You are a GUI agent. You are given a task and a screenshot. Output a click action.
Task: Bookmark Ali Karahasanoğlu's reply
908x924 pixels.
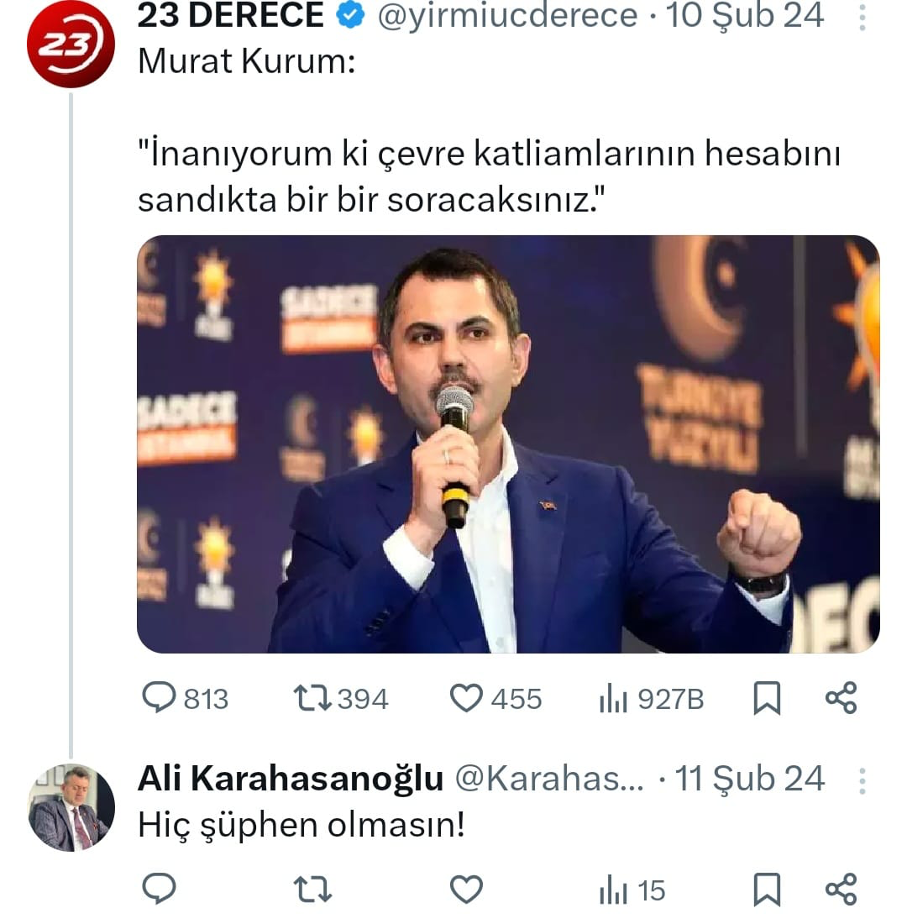pyautogui.click(x=766, y=888)
